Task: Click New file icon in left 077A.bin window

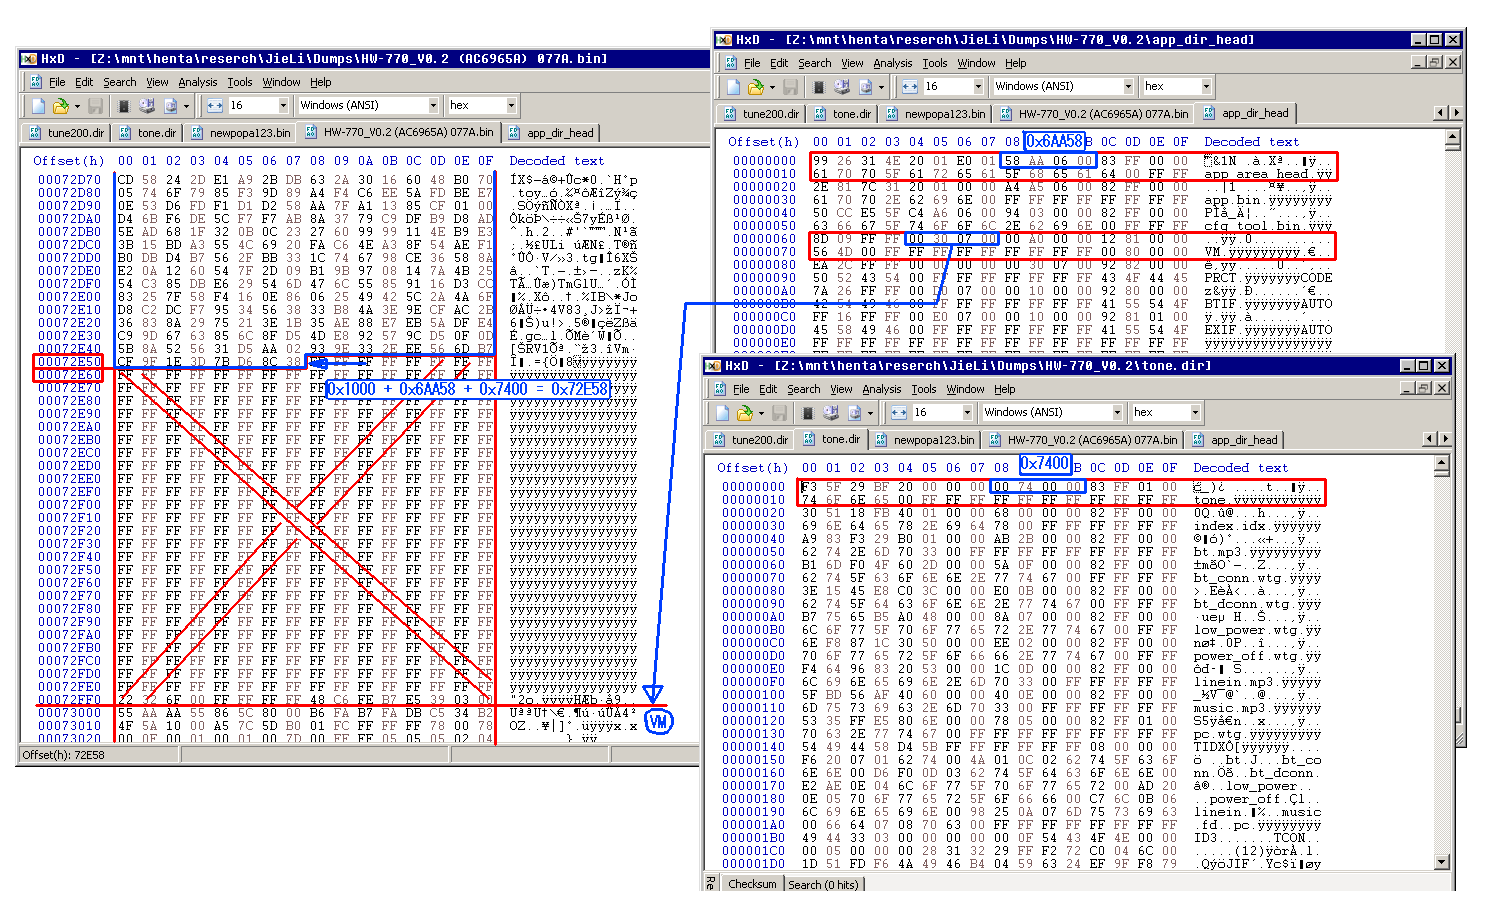Action: point(38,105)
